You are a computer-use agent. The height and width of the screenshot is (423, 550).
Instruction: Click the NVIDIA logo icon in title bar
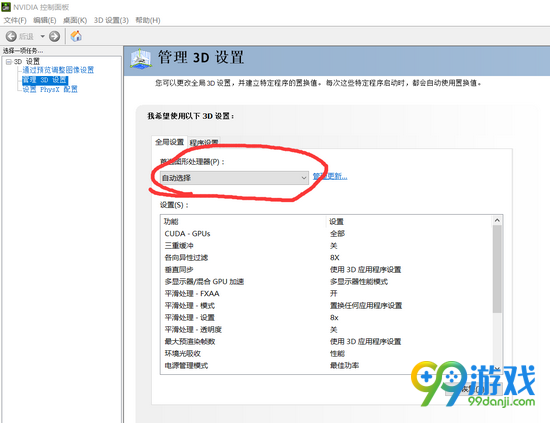(x=6, y=7)
